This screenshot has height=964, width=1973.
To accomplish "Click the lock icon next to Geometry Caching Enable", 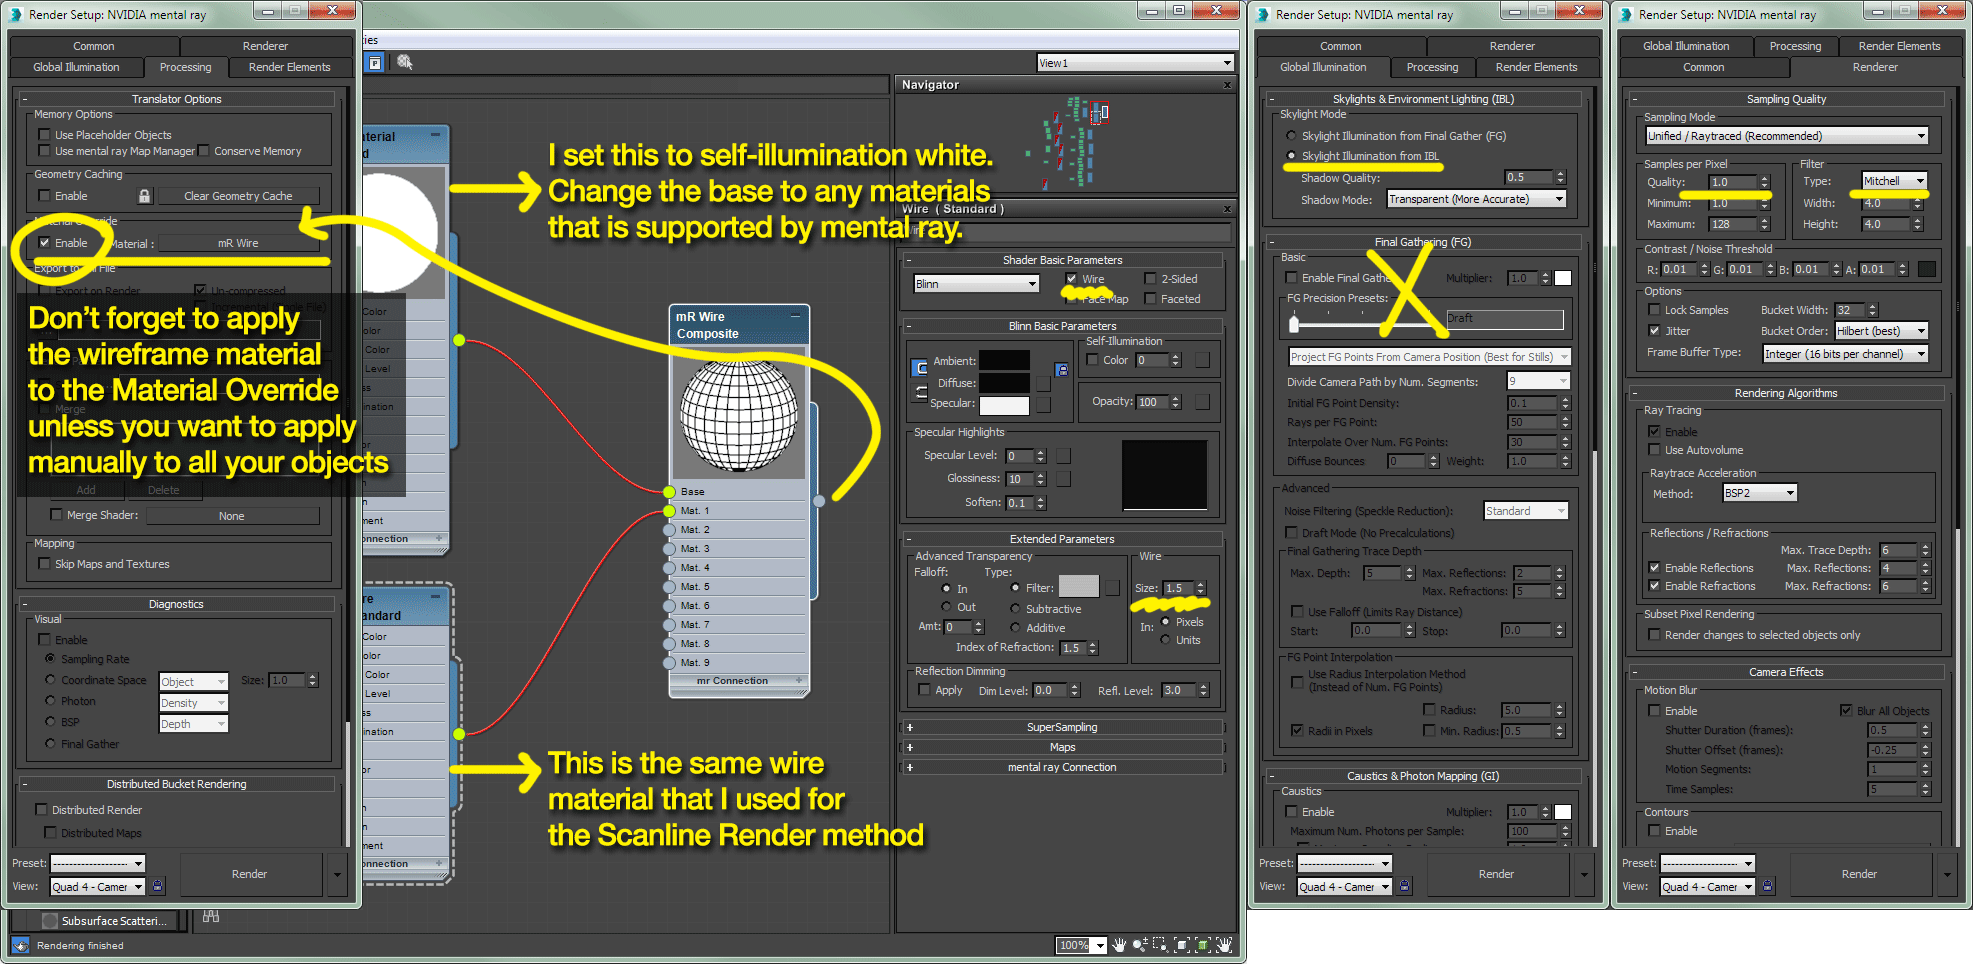I will [x=144, y=196].
